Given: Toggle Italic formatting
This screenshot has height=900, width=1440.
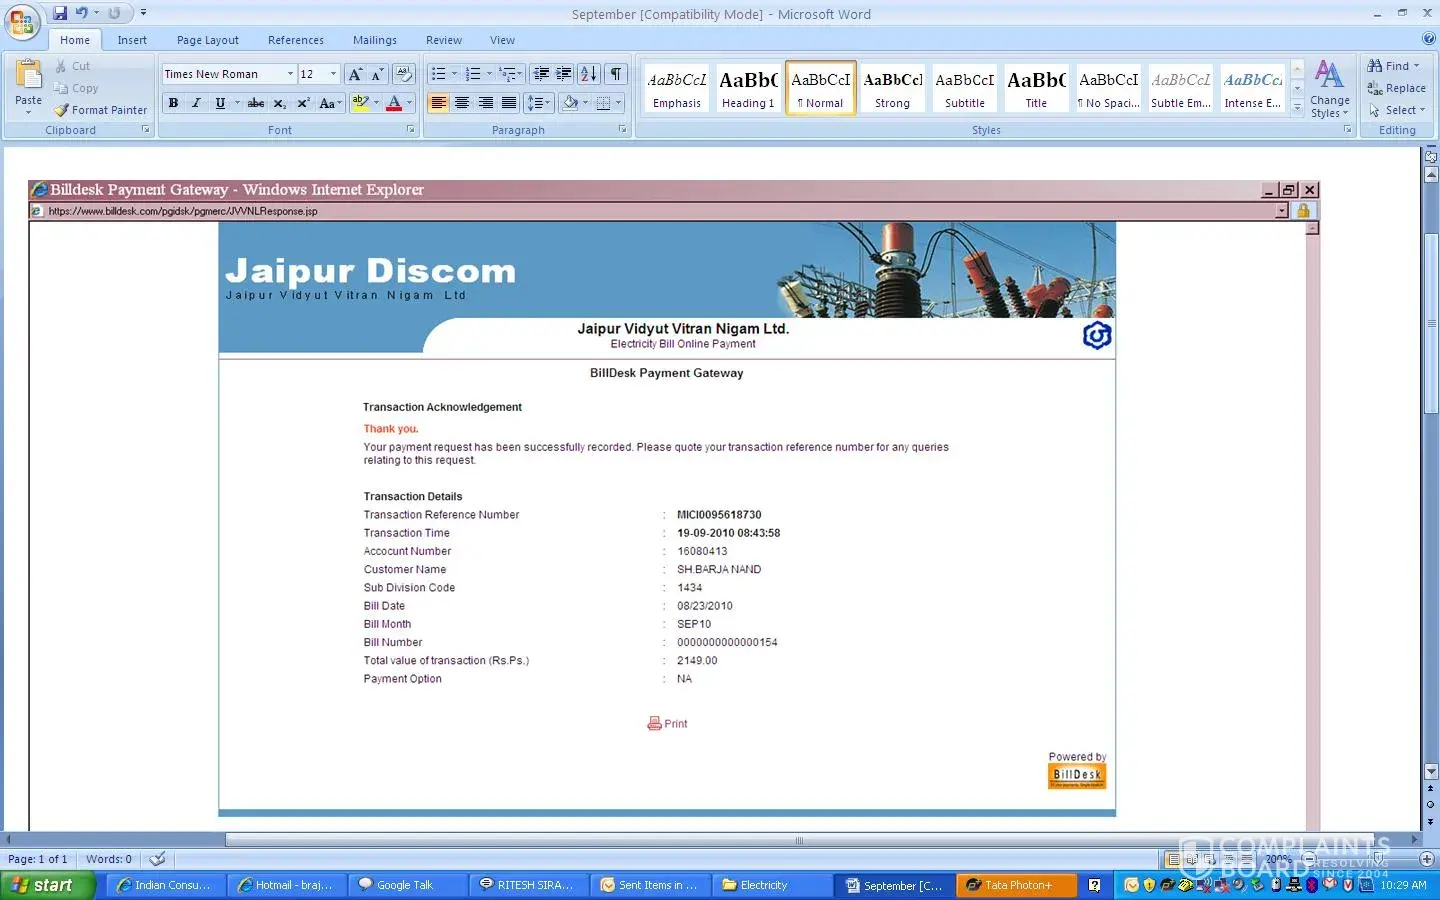Looking at the screenshot, I should (196, 103).
